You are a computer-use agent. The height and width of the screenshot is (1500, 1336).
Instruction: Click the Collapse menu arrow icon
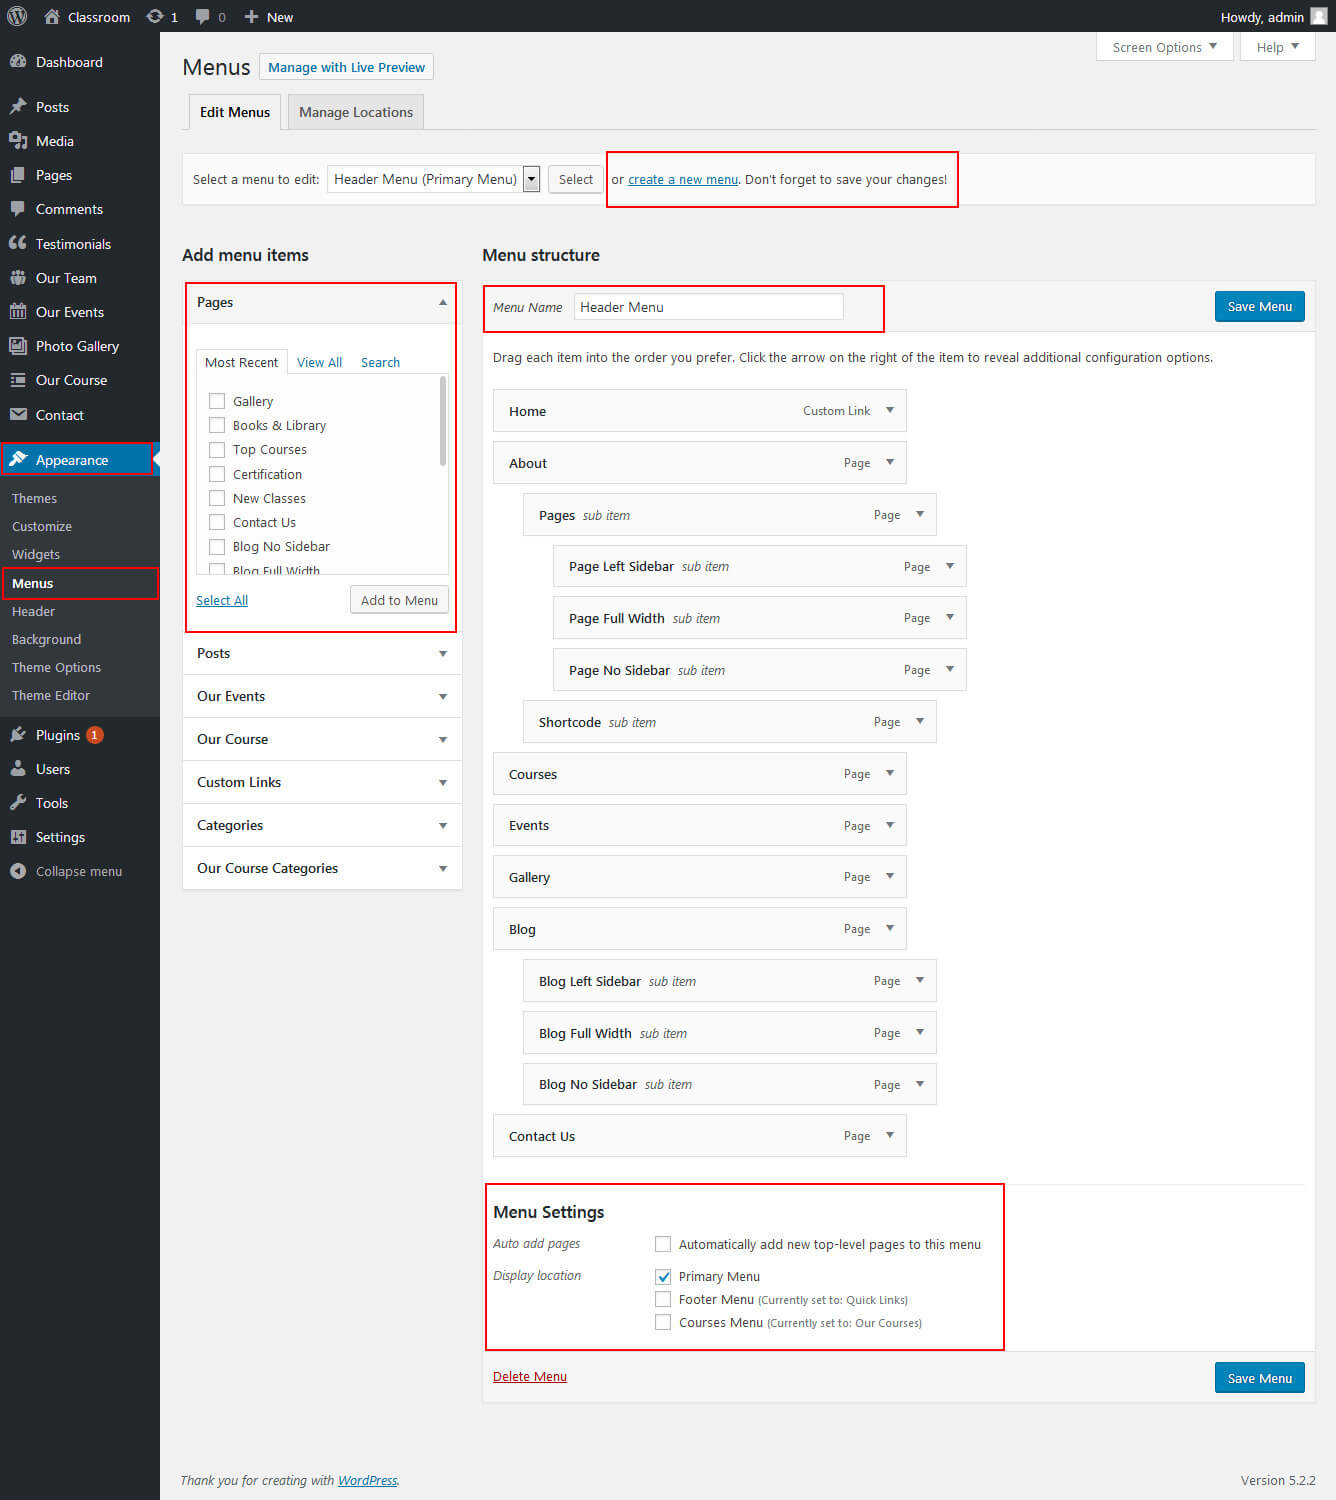[x=18, y=871]
